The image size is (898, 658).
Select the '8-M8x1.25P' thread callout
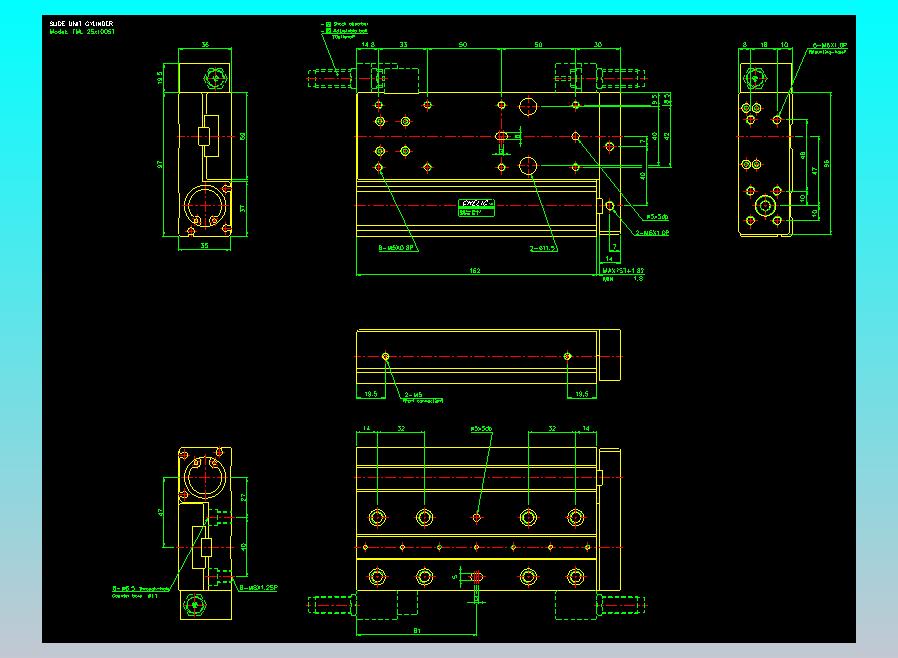pos(259,588)
